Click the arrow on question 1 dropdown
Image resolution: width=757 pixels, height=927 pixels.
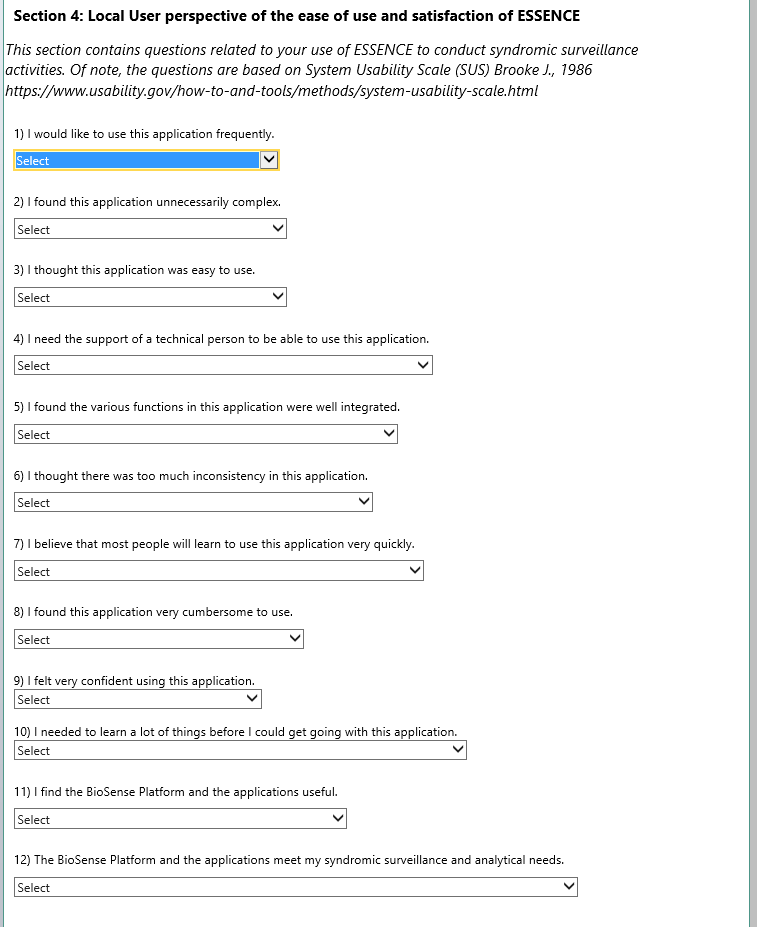(x=268, y=160)
